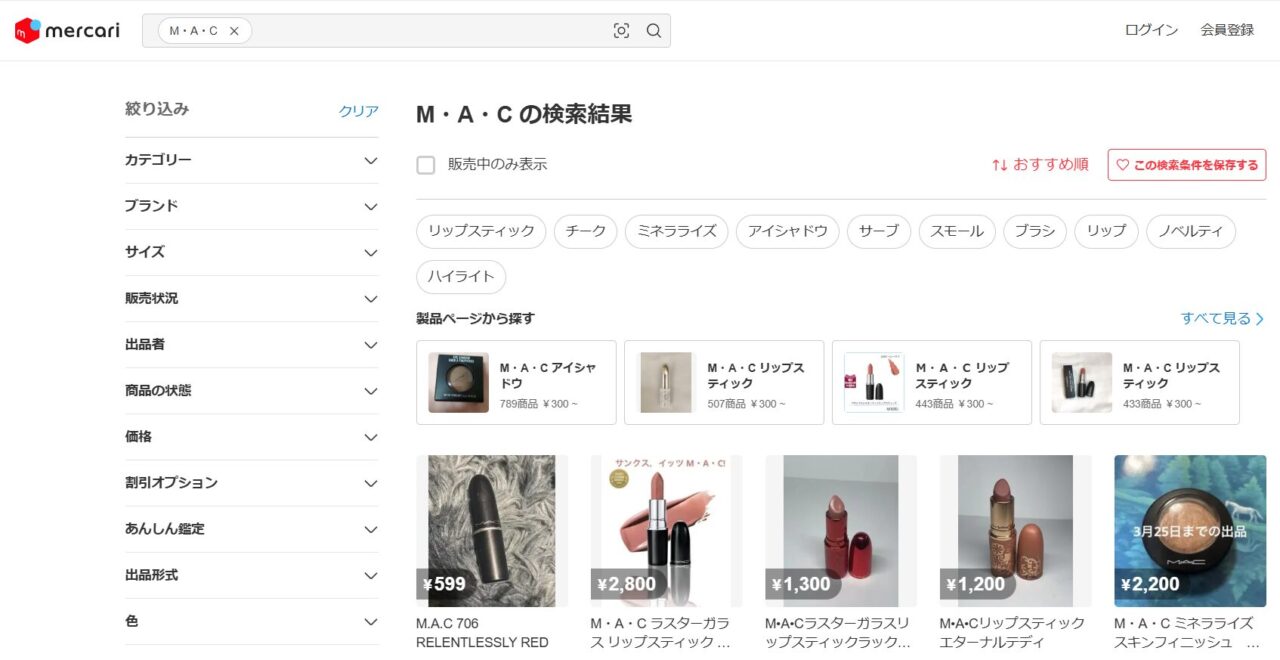
Task: Select the スモール keyword chip
Action: point(957,231)
